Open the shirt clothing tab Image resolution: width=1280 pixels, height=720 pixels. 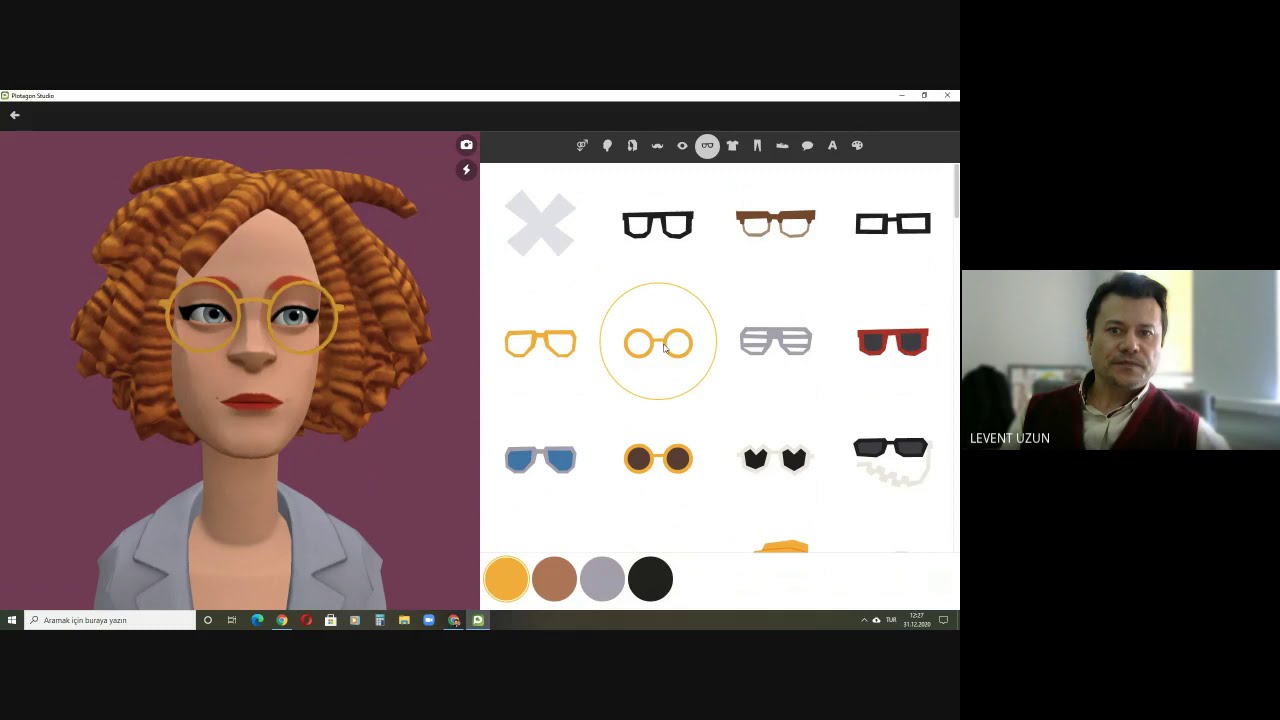coord(732,146)
